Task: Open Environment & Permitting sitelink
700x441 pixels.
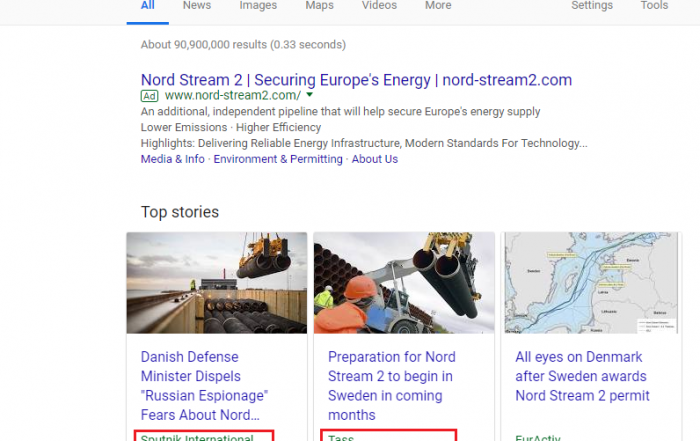Action: coord(278,159)
